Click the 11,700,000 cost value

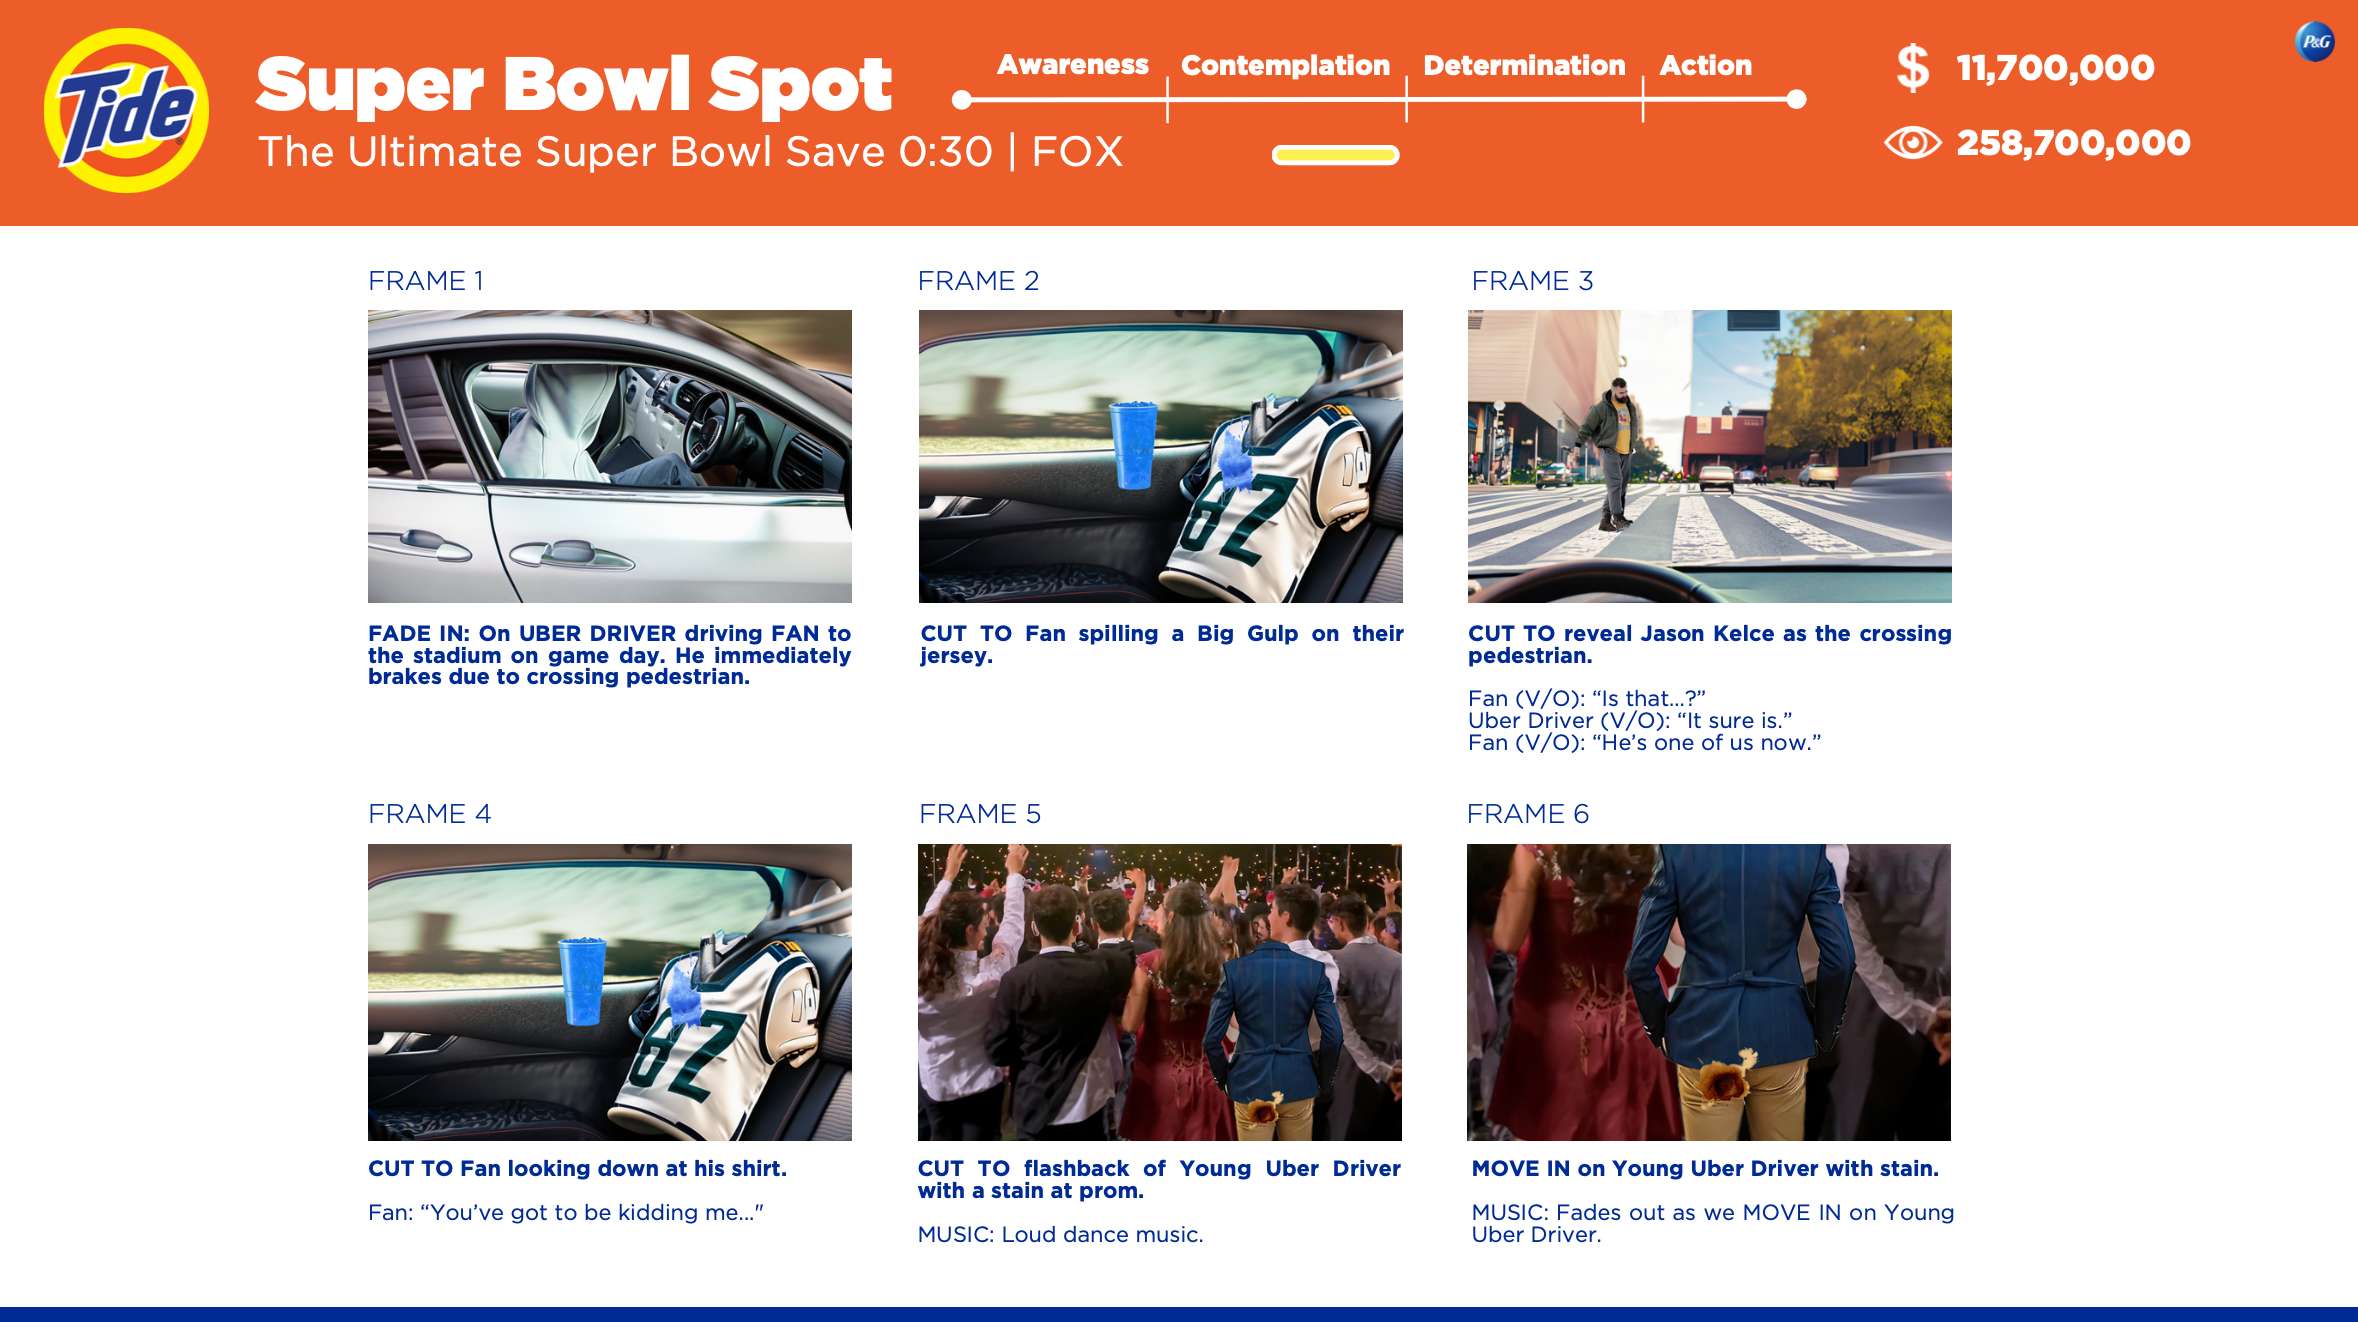(x=2055, y=68)
